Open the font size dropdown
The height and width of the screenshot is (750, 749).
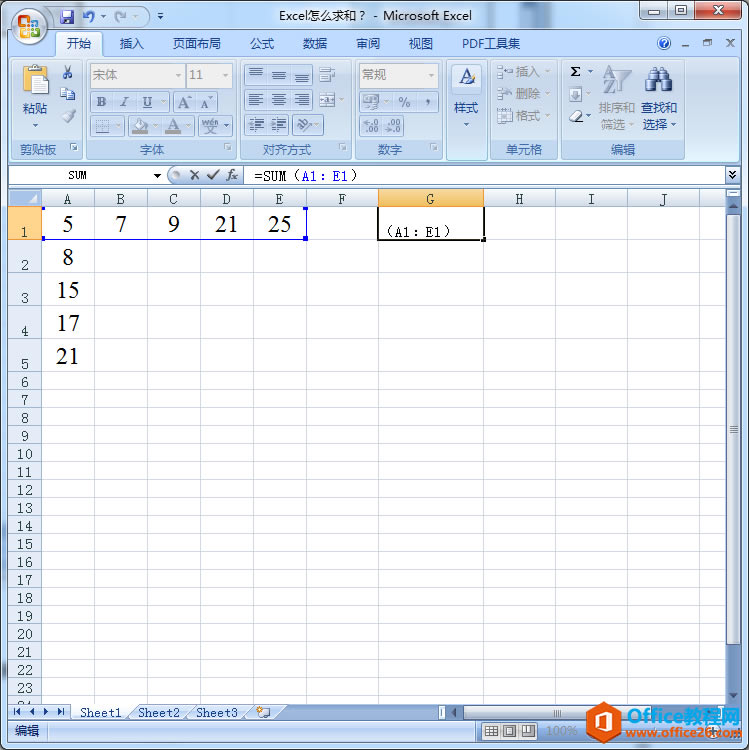coord(225,75)
